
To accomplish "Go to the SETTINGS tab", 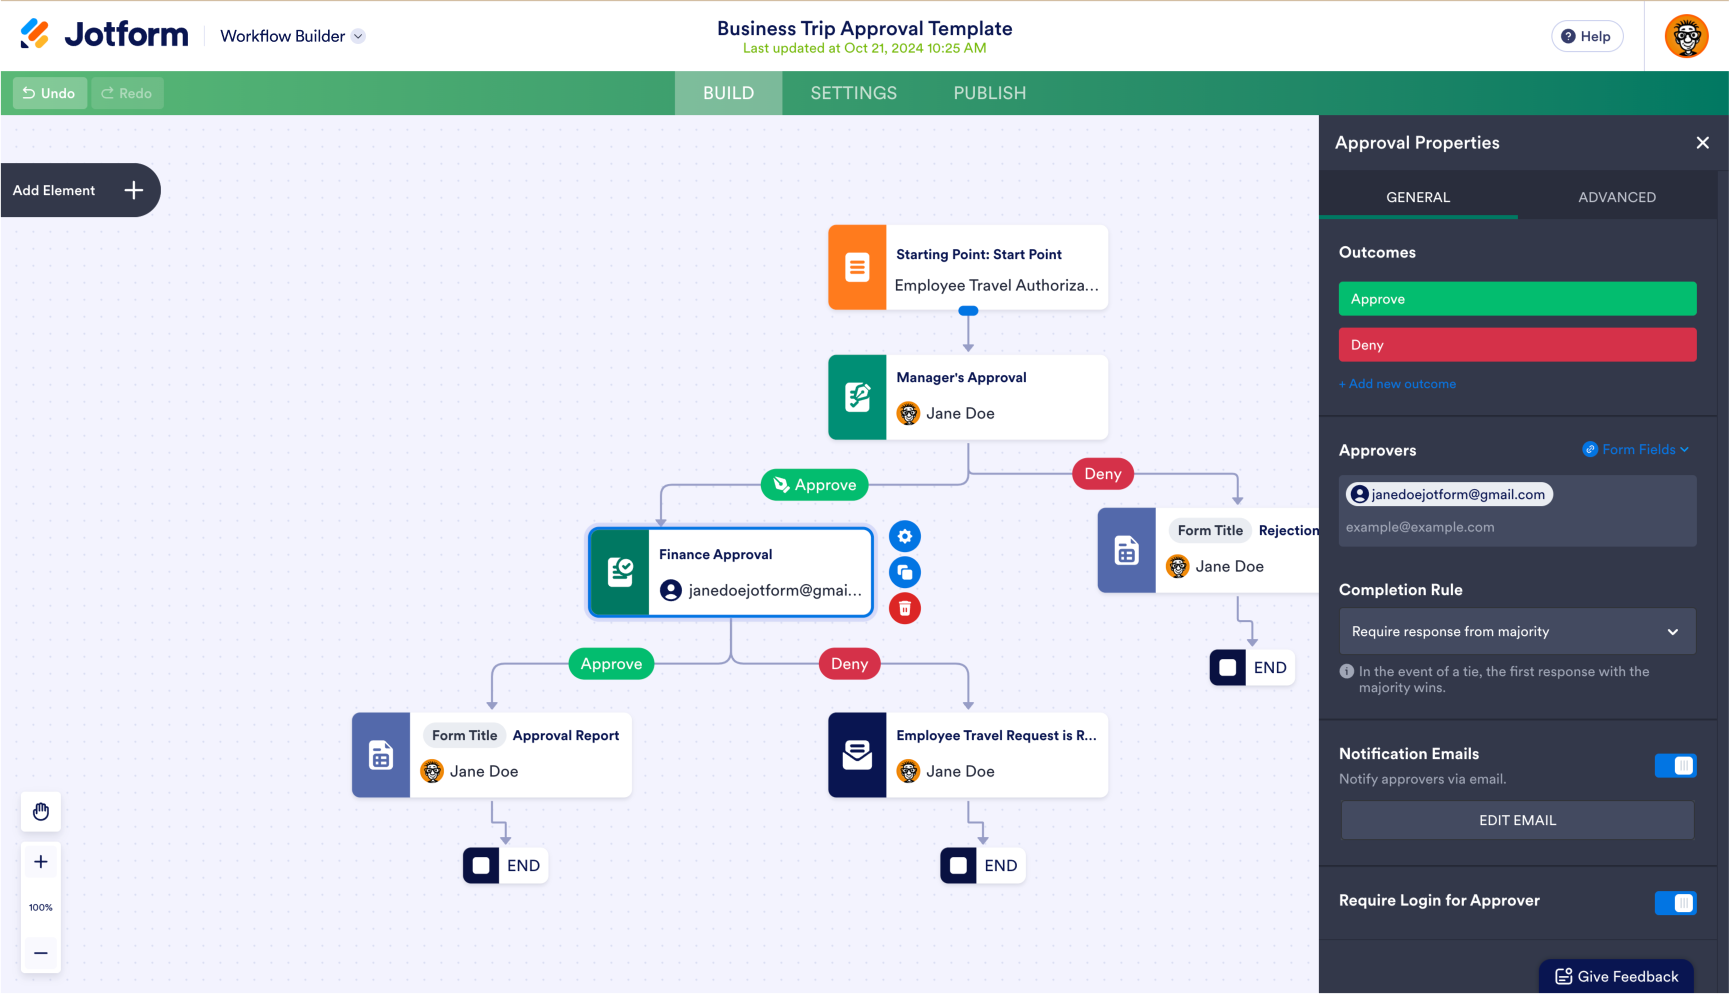I will tap(854, 93).
